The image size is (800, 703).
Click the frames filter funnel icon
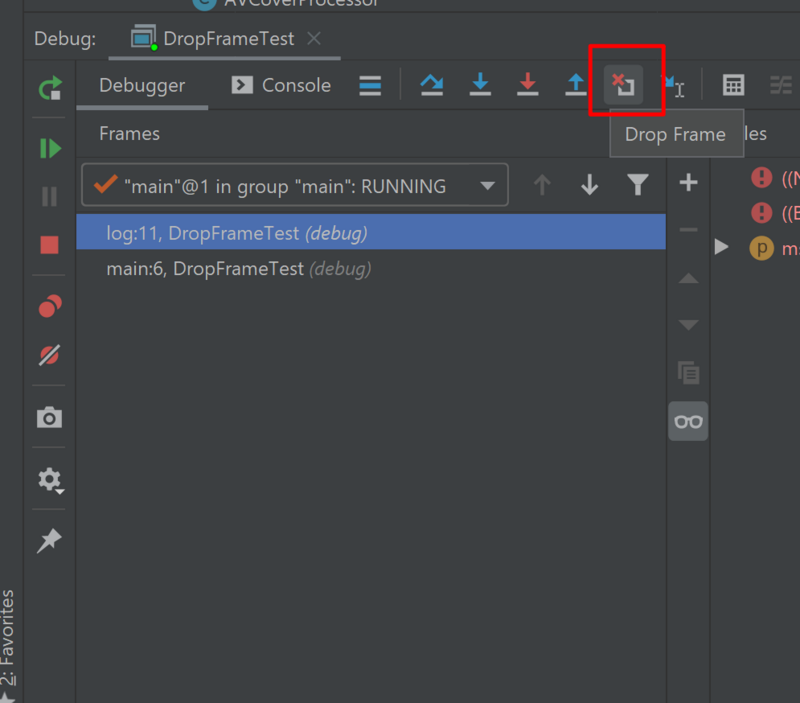coord(638,185)
